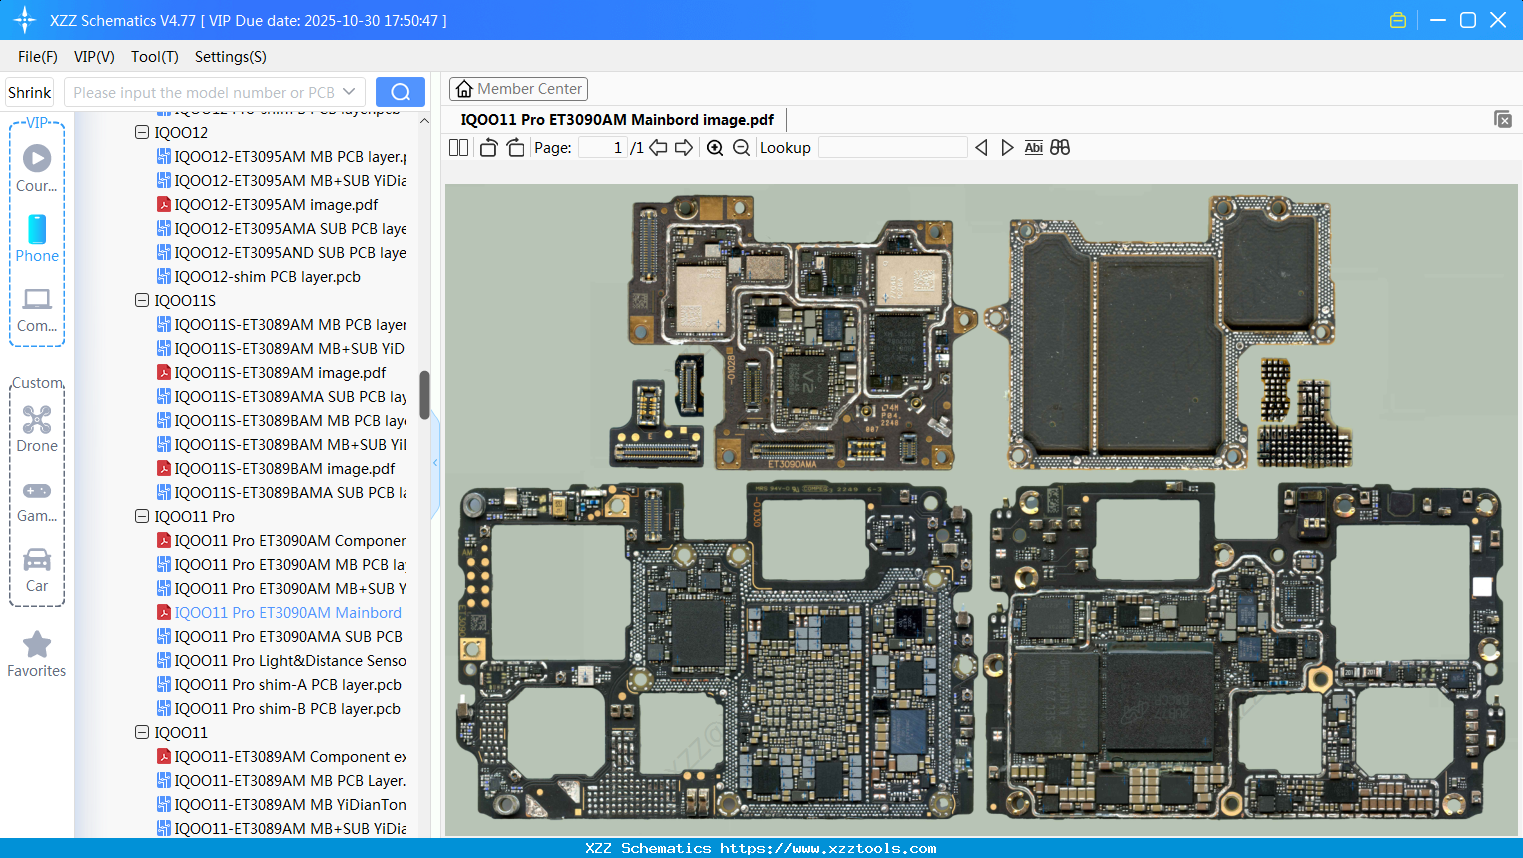Enable the binoculars search option
The height and width of the screenshot is (858, 1523).
pos(1060,147)
